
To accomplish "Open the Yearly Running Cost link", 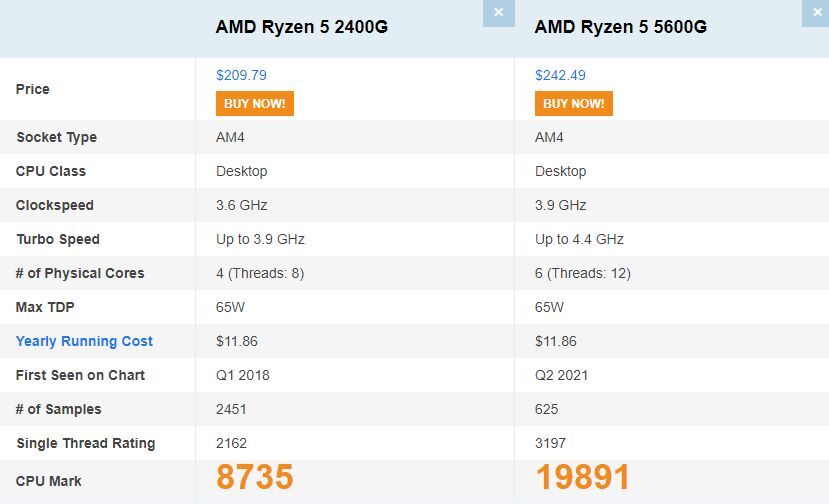I will 84,341.
